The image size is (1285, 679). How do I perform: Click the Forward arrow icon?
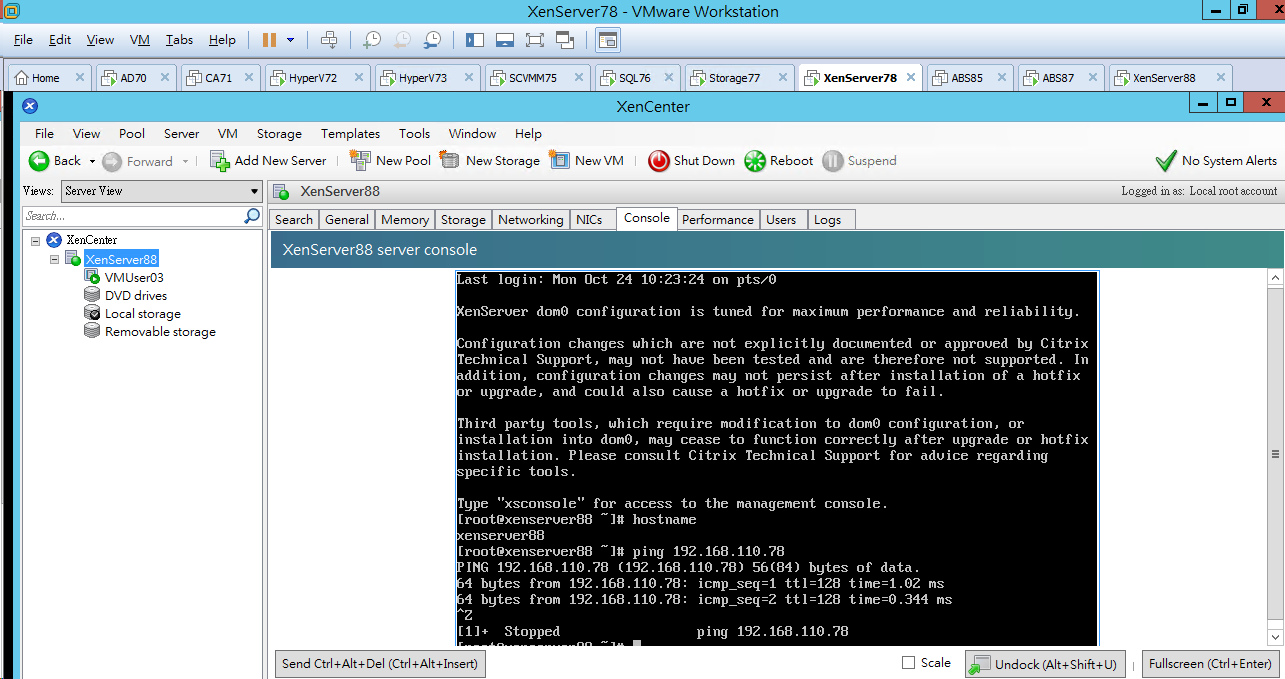tap(112, 161)
